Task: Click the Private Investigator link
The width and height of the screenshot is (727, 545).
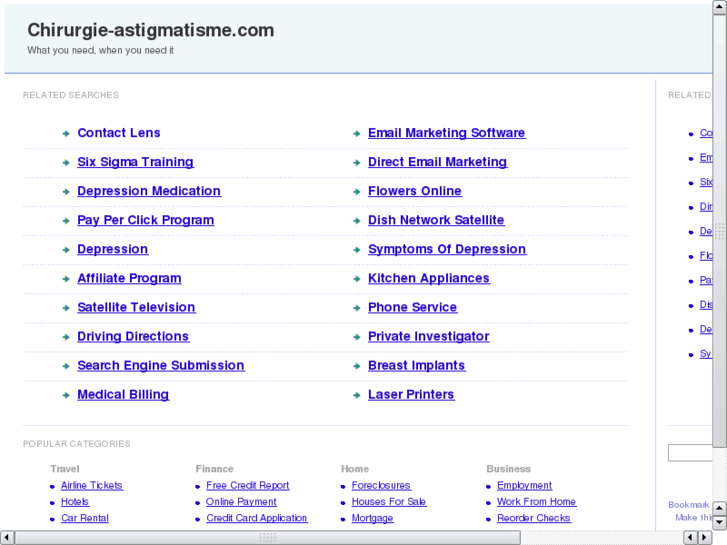Action: tap(429, 337)
